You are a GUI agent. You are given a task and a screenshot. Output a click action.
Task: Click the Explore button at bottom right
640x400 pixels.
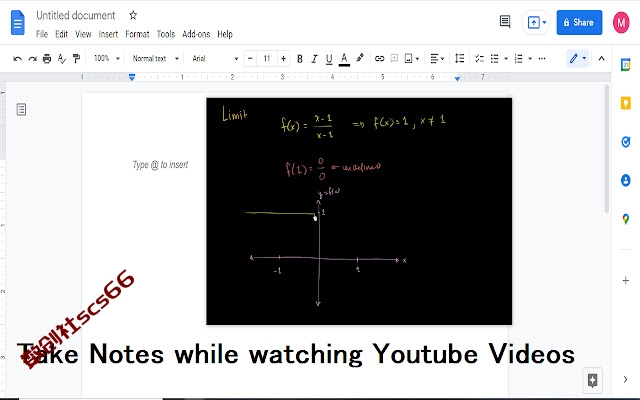coord(592,380)
